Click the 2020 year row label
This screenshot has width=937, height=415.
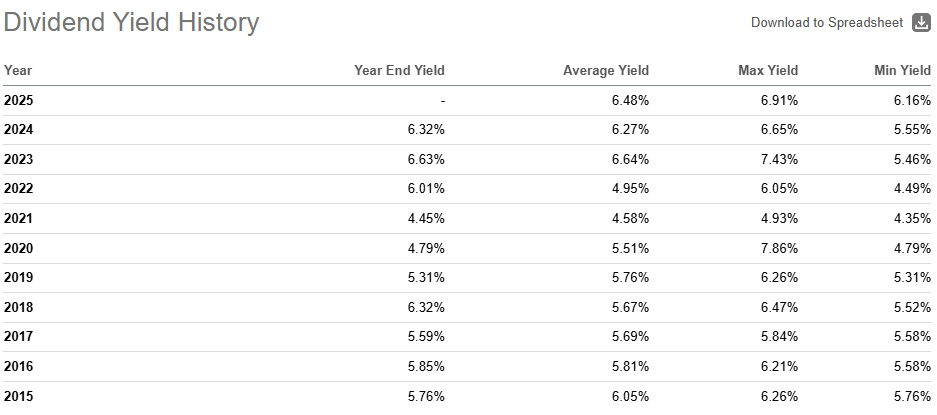[x=19, y=248]
